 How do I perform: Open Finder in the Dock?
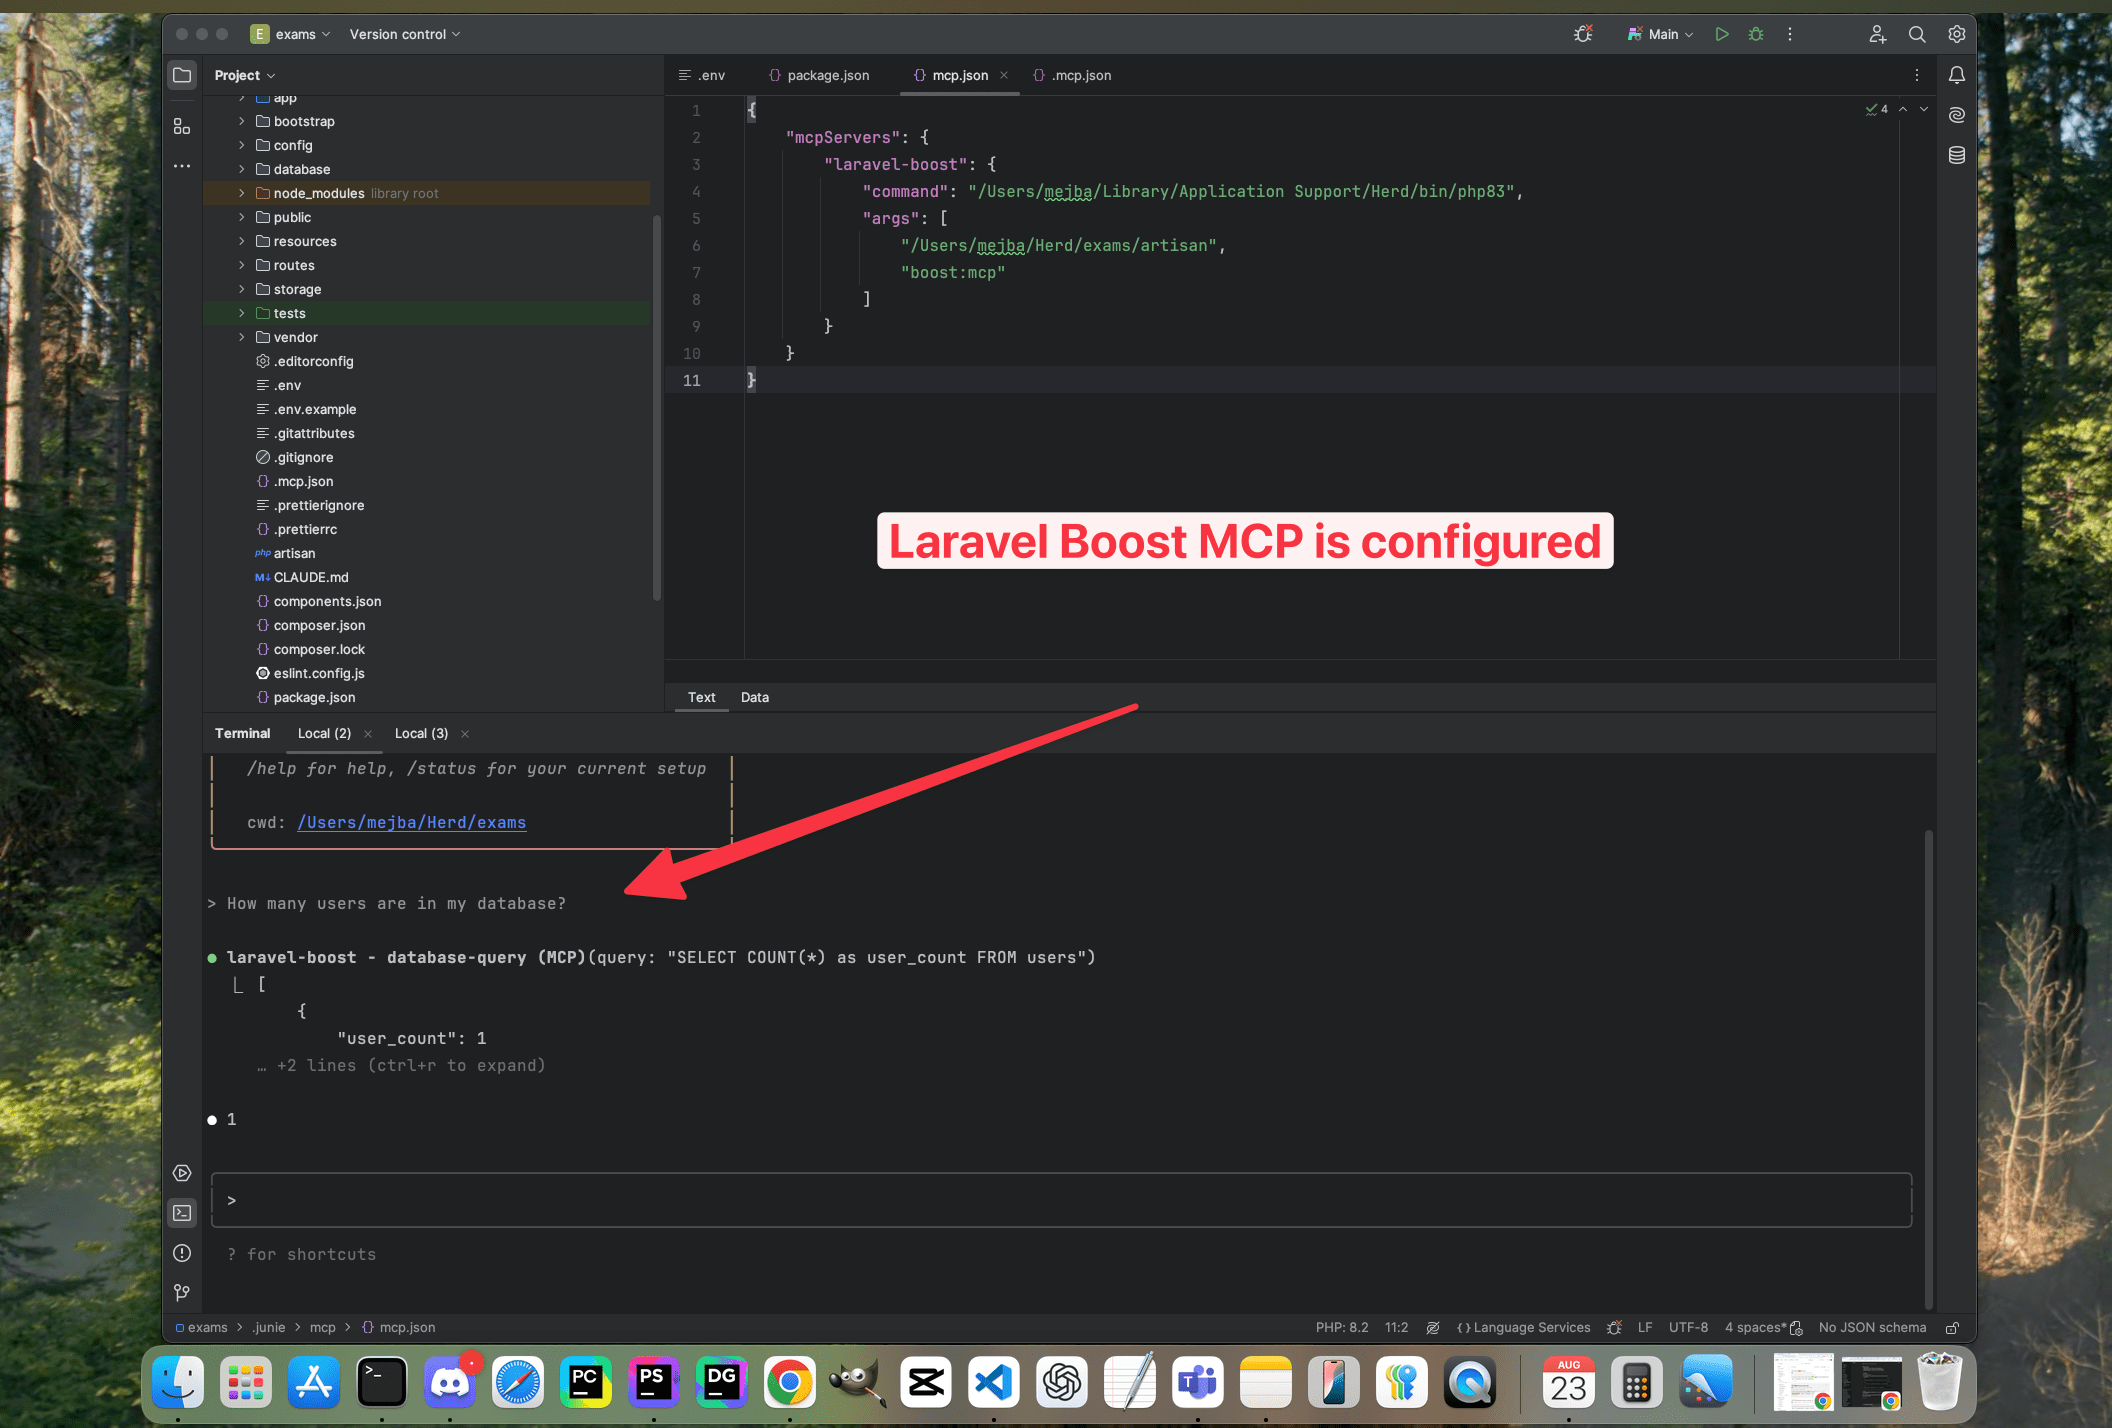pos(178,1382)
